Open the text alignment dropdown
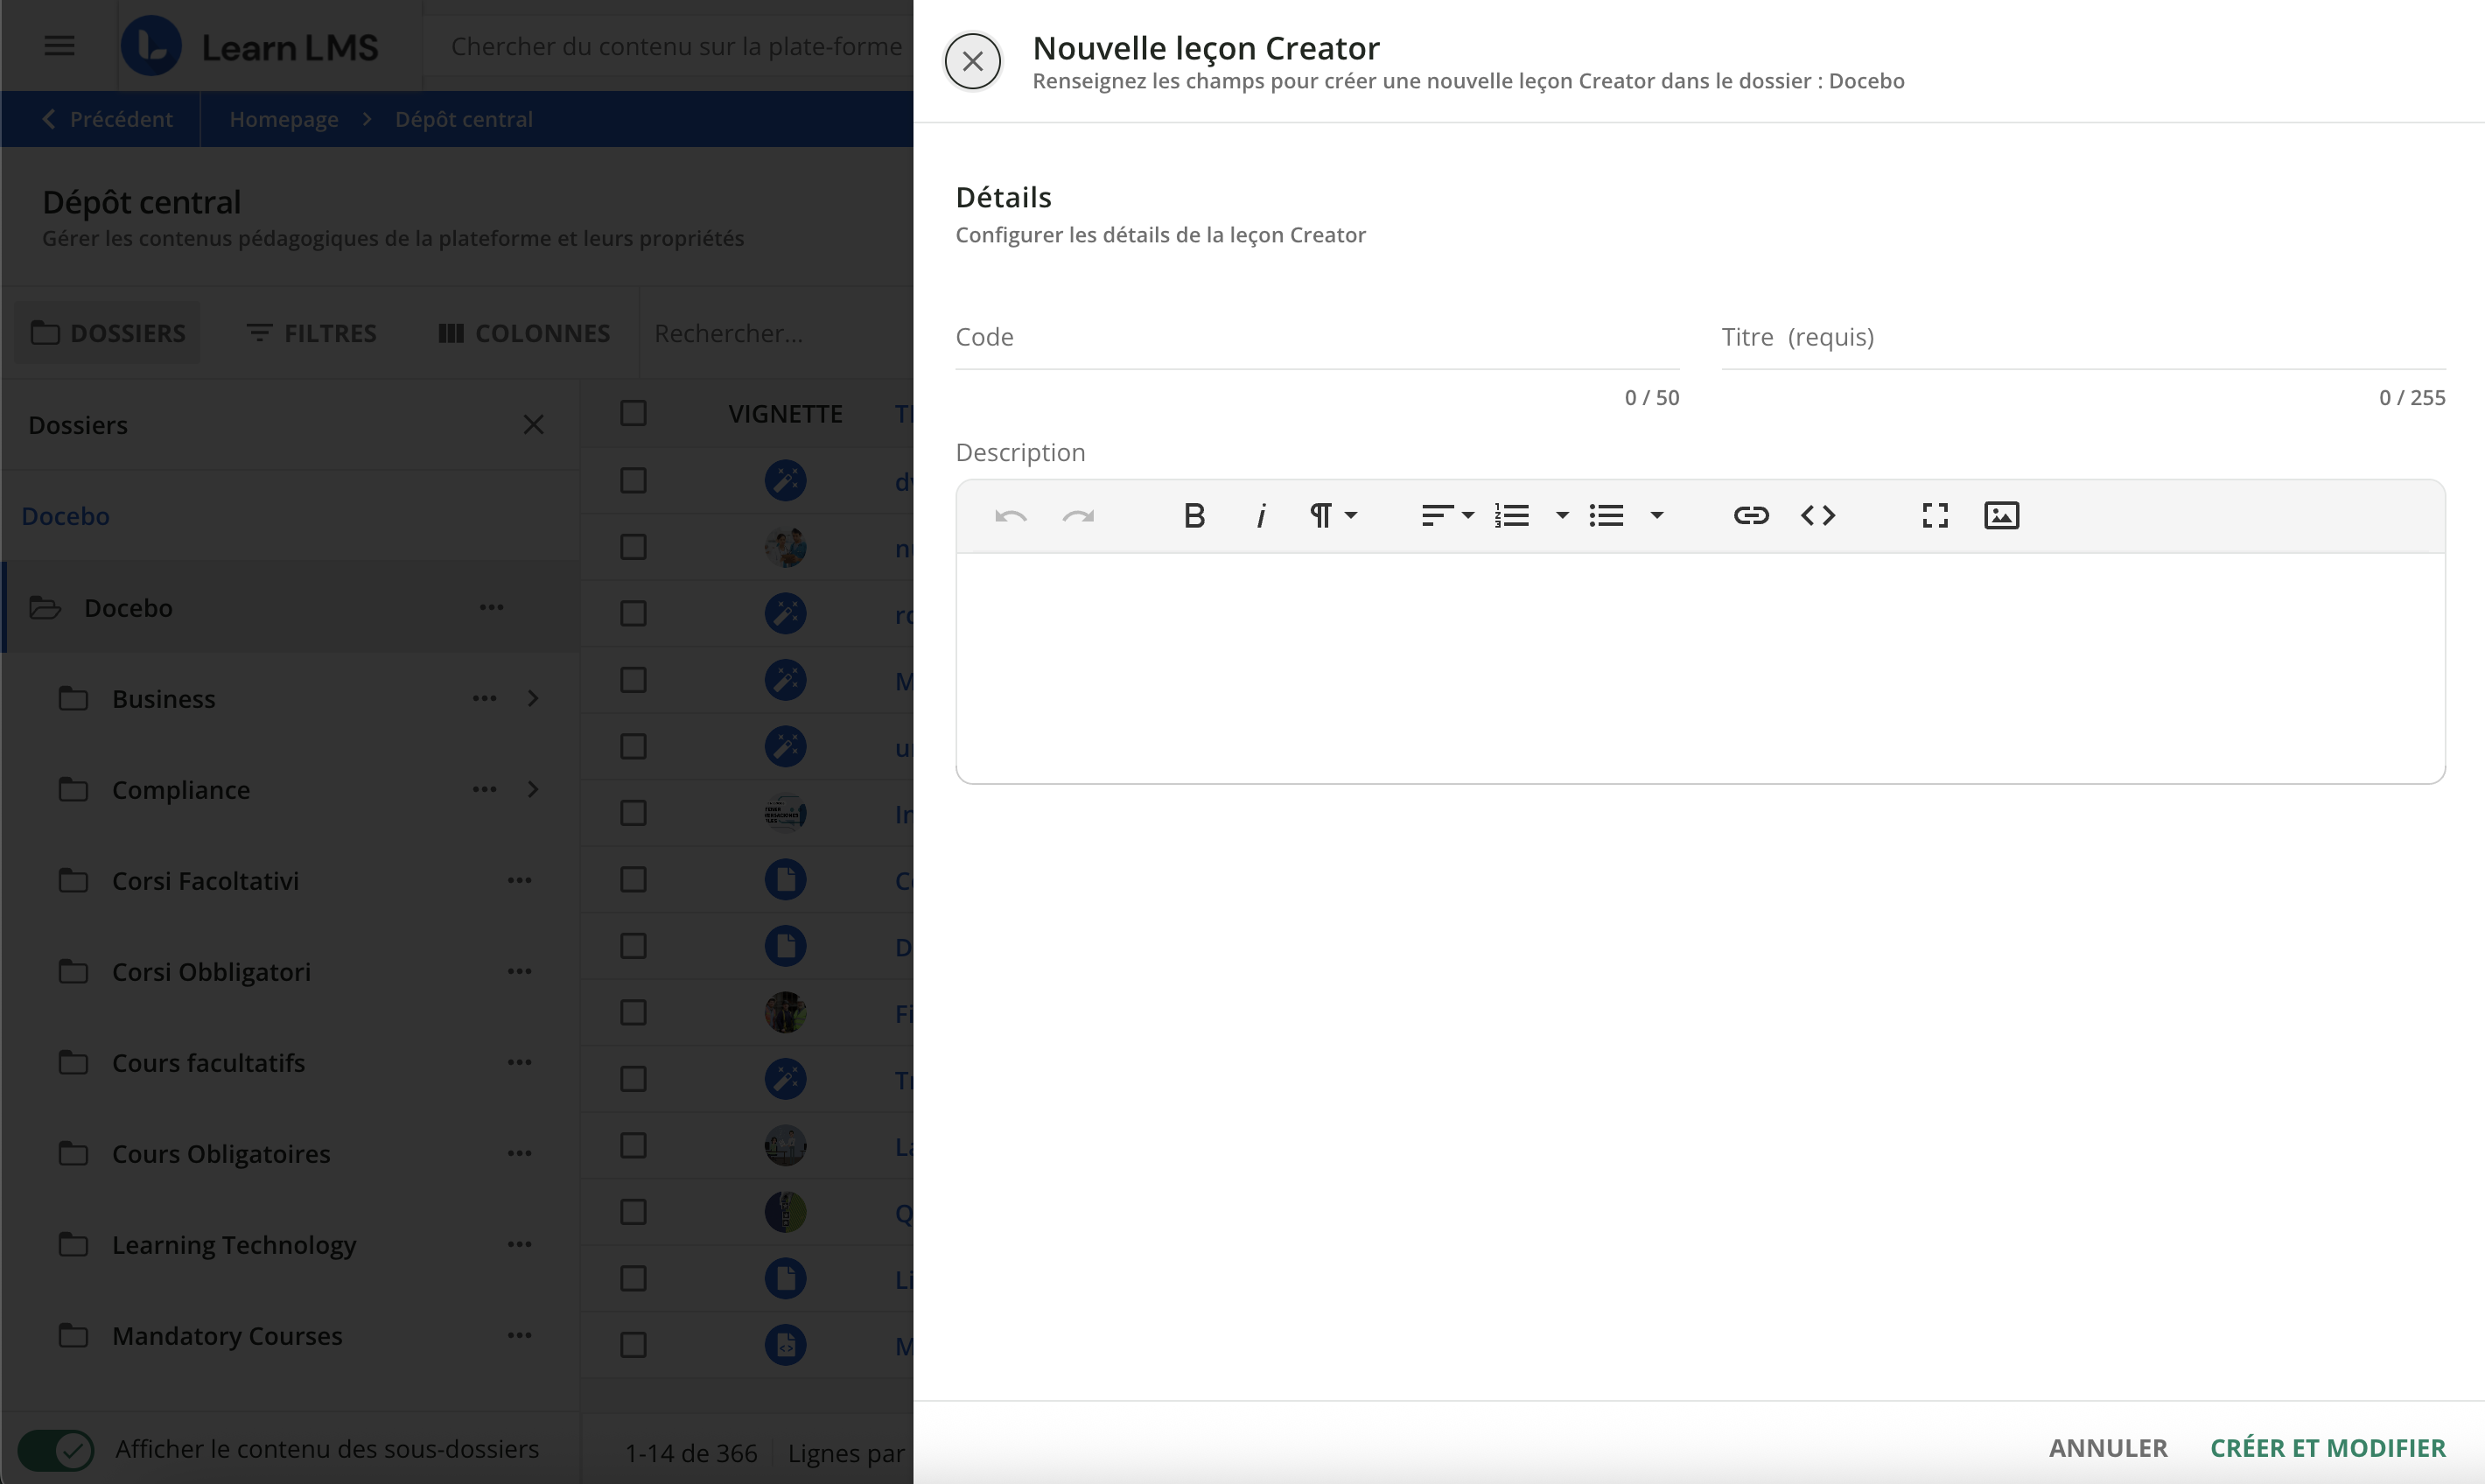Image resolution: width=2485 pixels, height=1484 pixels. tap(1447, 515)
